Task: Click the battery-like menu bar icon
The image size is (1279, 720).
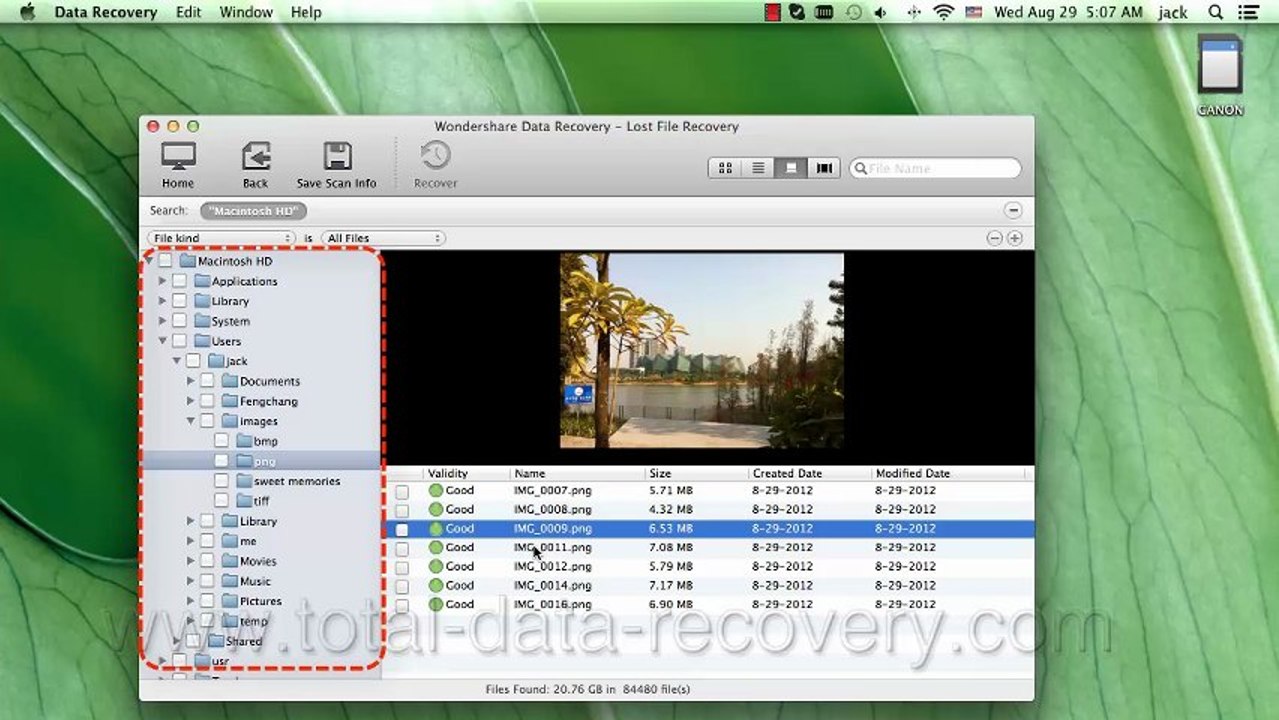Action: tap(825, 12)
